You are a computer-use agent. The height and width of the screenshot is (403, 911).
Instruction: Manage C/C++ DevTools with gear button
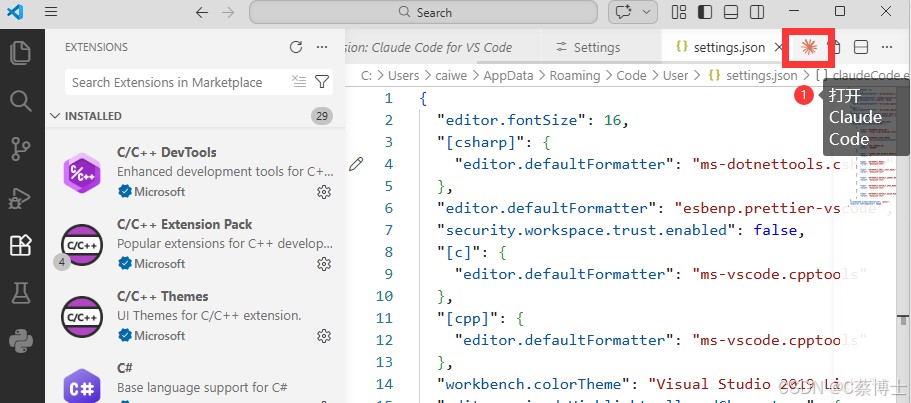pos(324,192)
